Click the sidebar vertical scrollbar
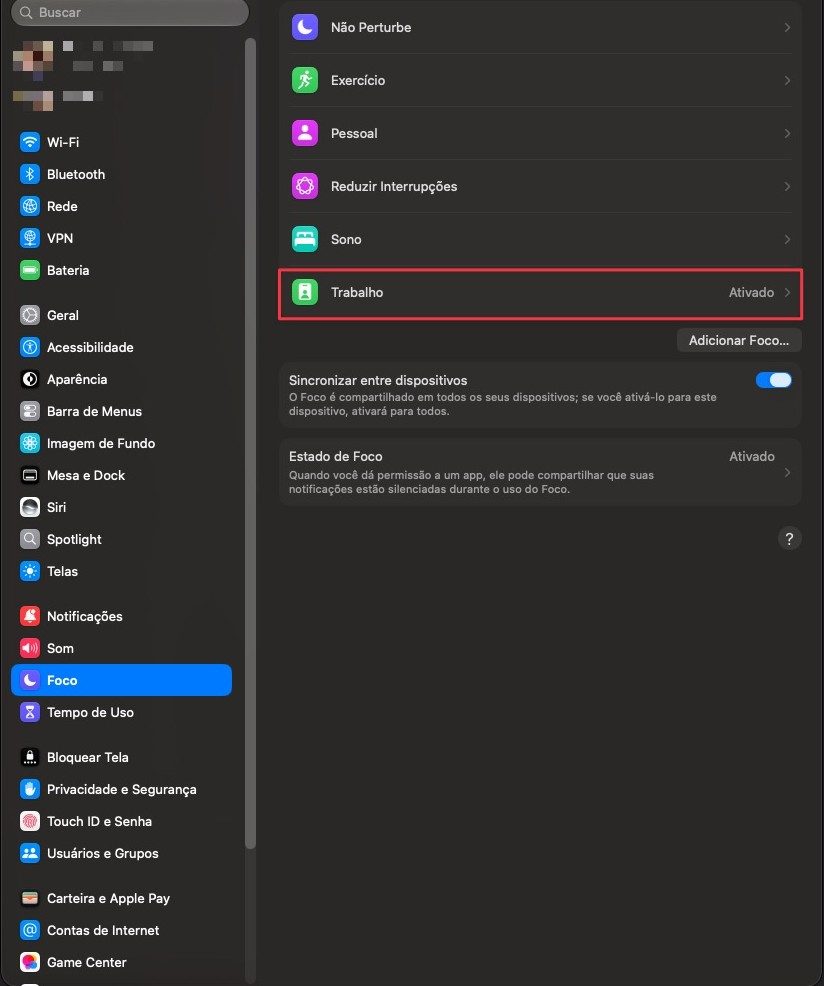824x986 pixels. click(250, 443)
